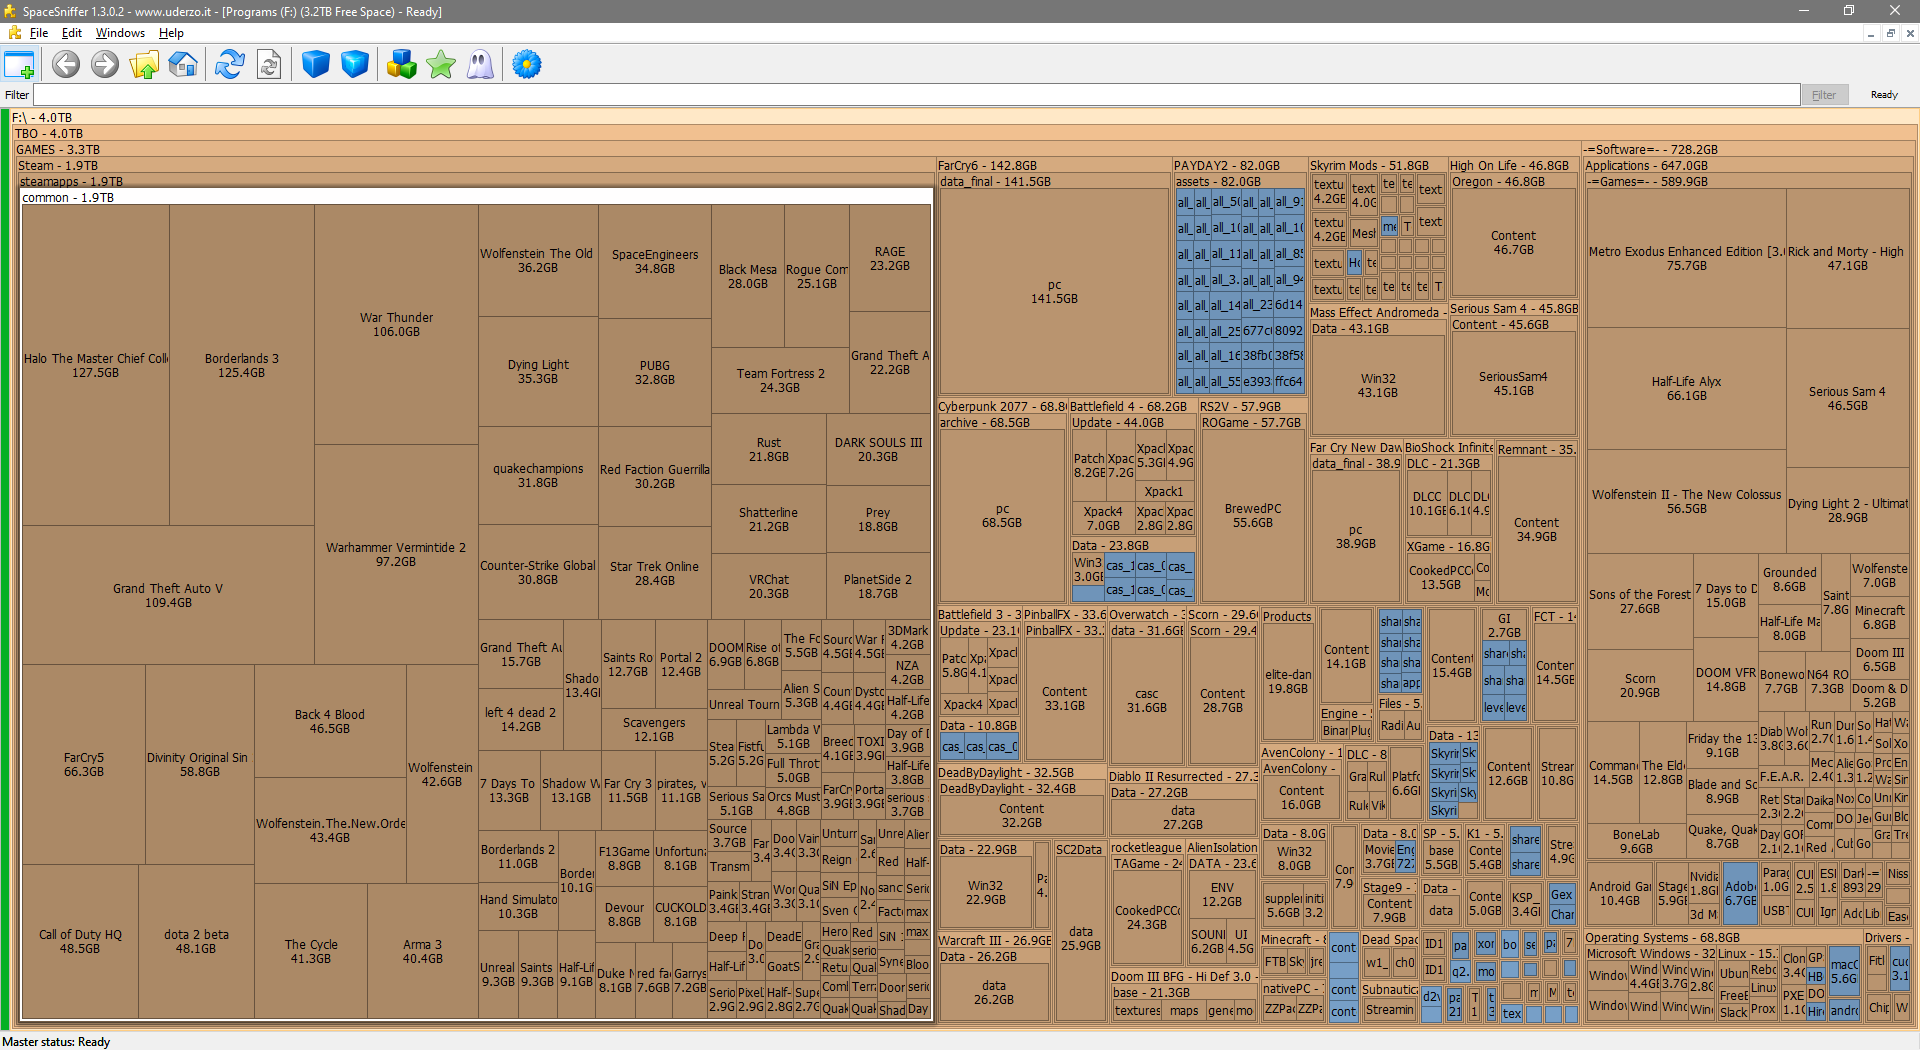Select the Grand Theft Auto V block
The image size is (1920, 1050).
pyautogui.click(x=168, y=596)
